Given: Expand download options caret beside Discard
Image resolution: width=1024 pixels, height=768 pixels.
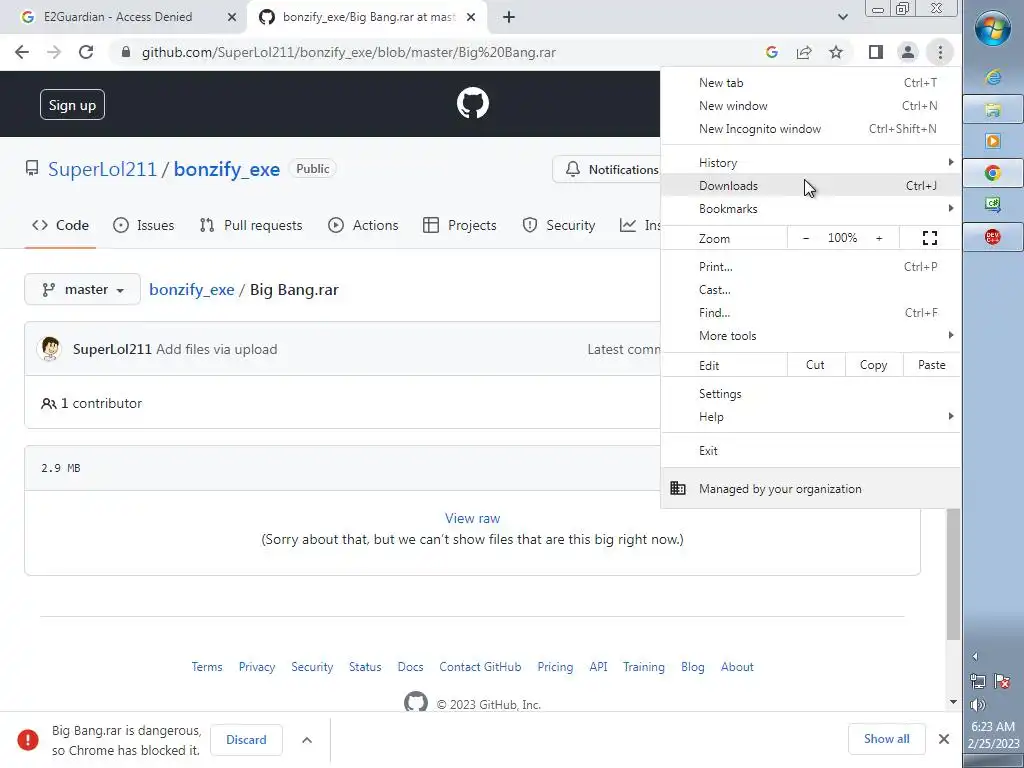Looking at the screenshot, I should coord(307,740).
